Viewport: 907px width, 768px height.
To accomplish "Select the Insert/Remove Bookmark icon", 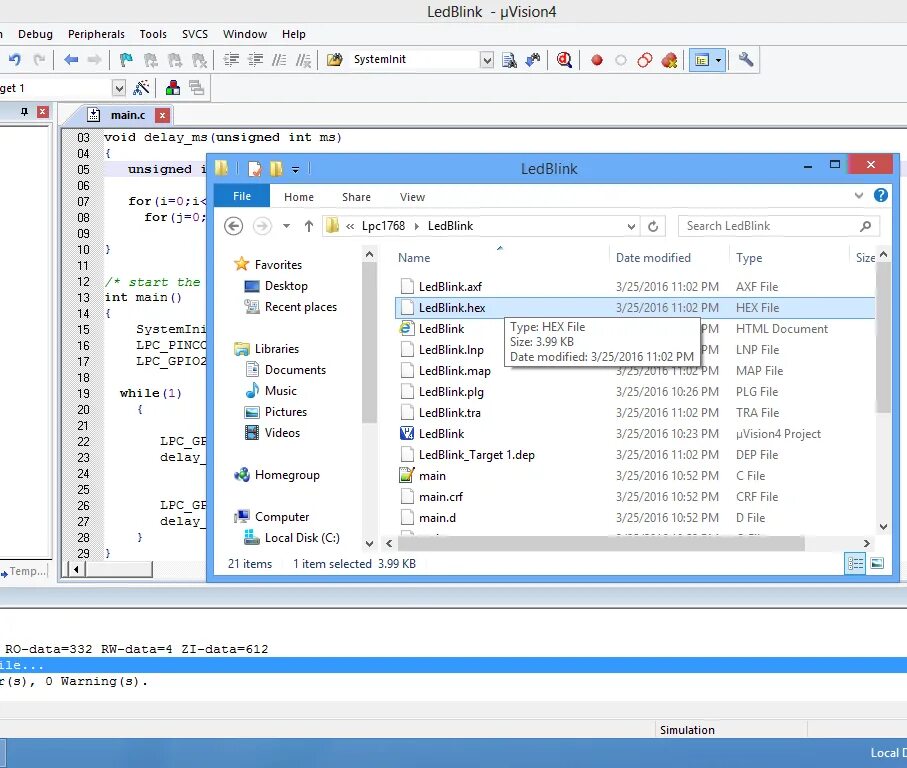I will (125, 60).
